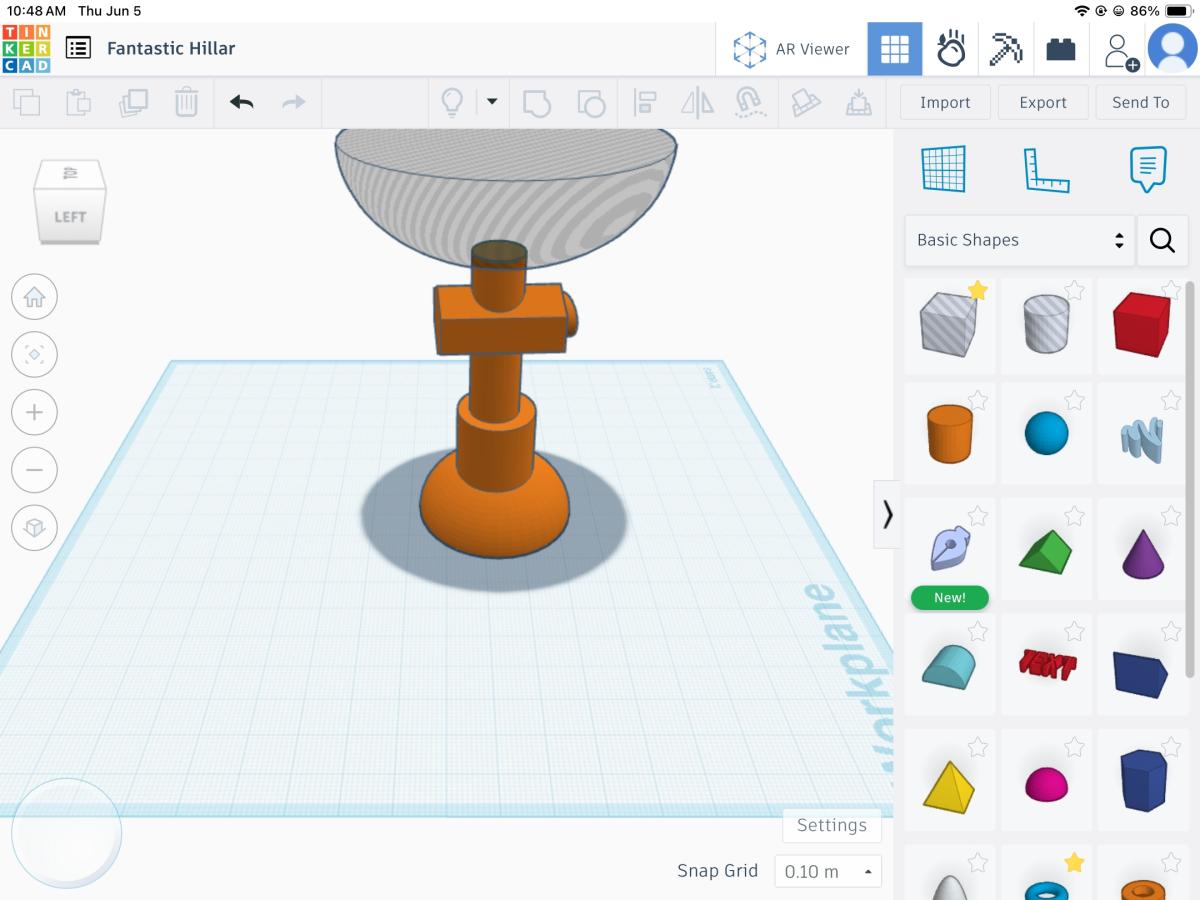Select the Ruler tool

pyautogui.click(x=1046, y=169)
